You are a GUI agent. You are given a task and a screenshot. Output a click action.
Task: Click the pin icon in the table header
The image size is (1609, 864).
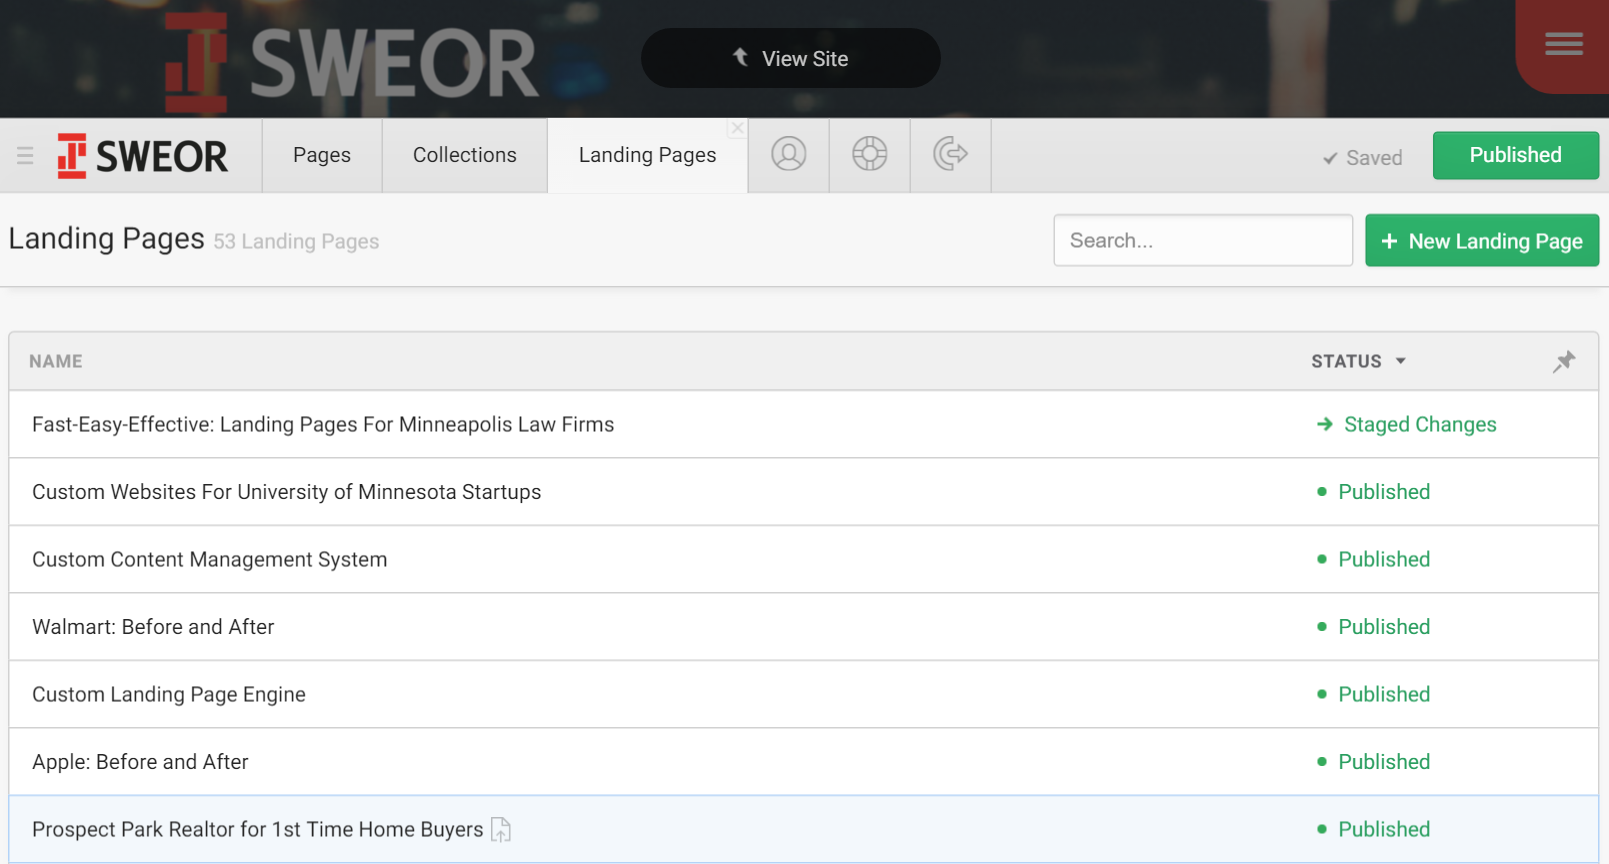point(1564,361)
